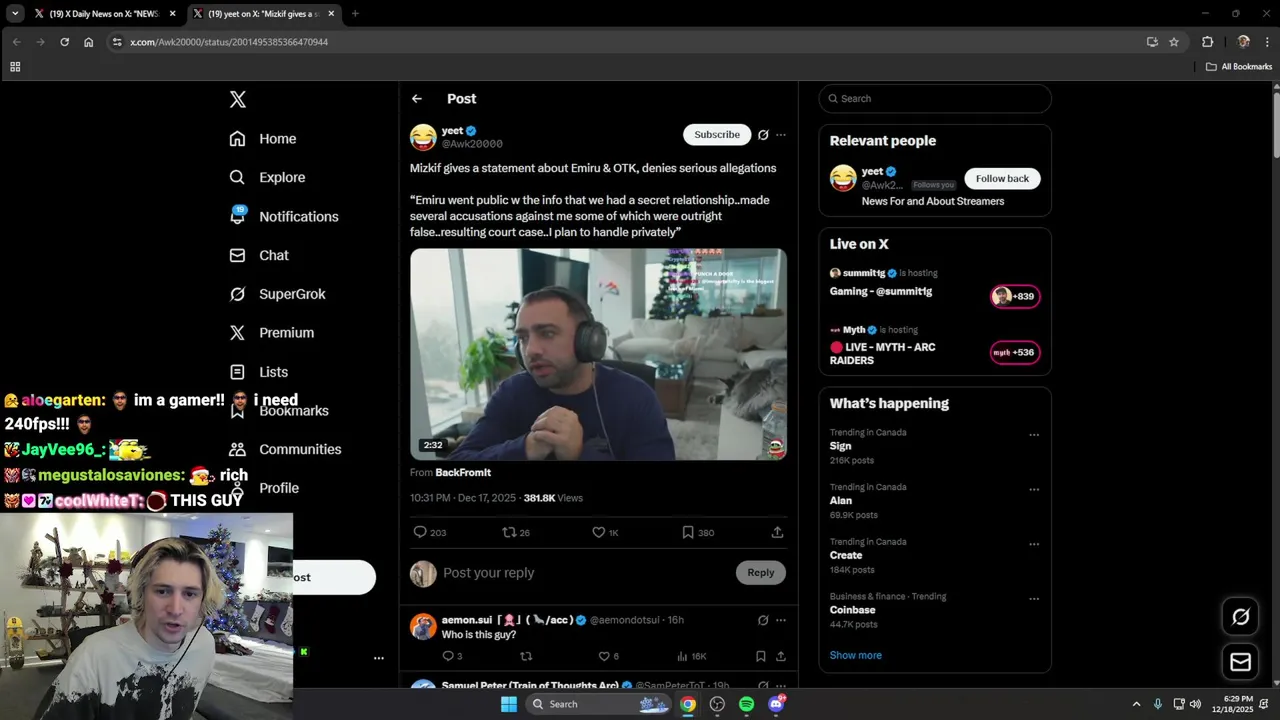The width and height of the screenshot is (1280, 720).
Task: Open the Windows Start menu
Action: point(509,704)
